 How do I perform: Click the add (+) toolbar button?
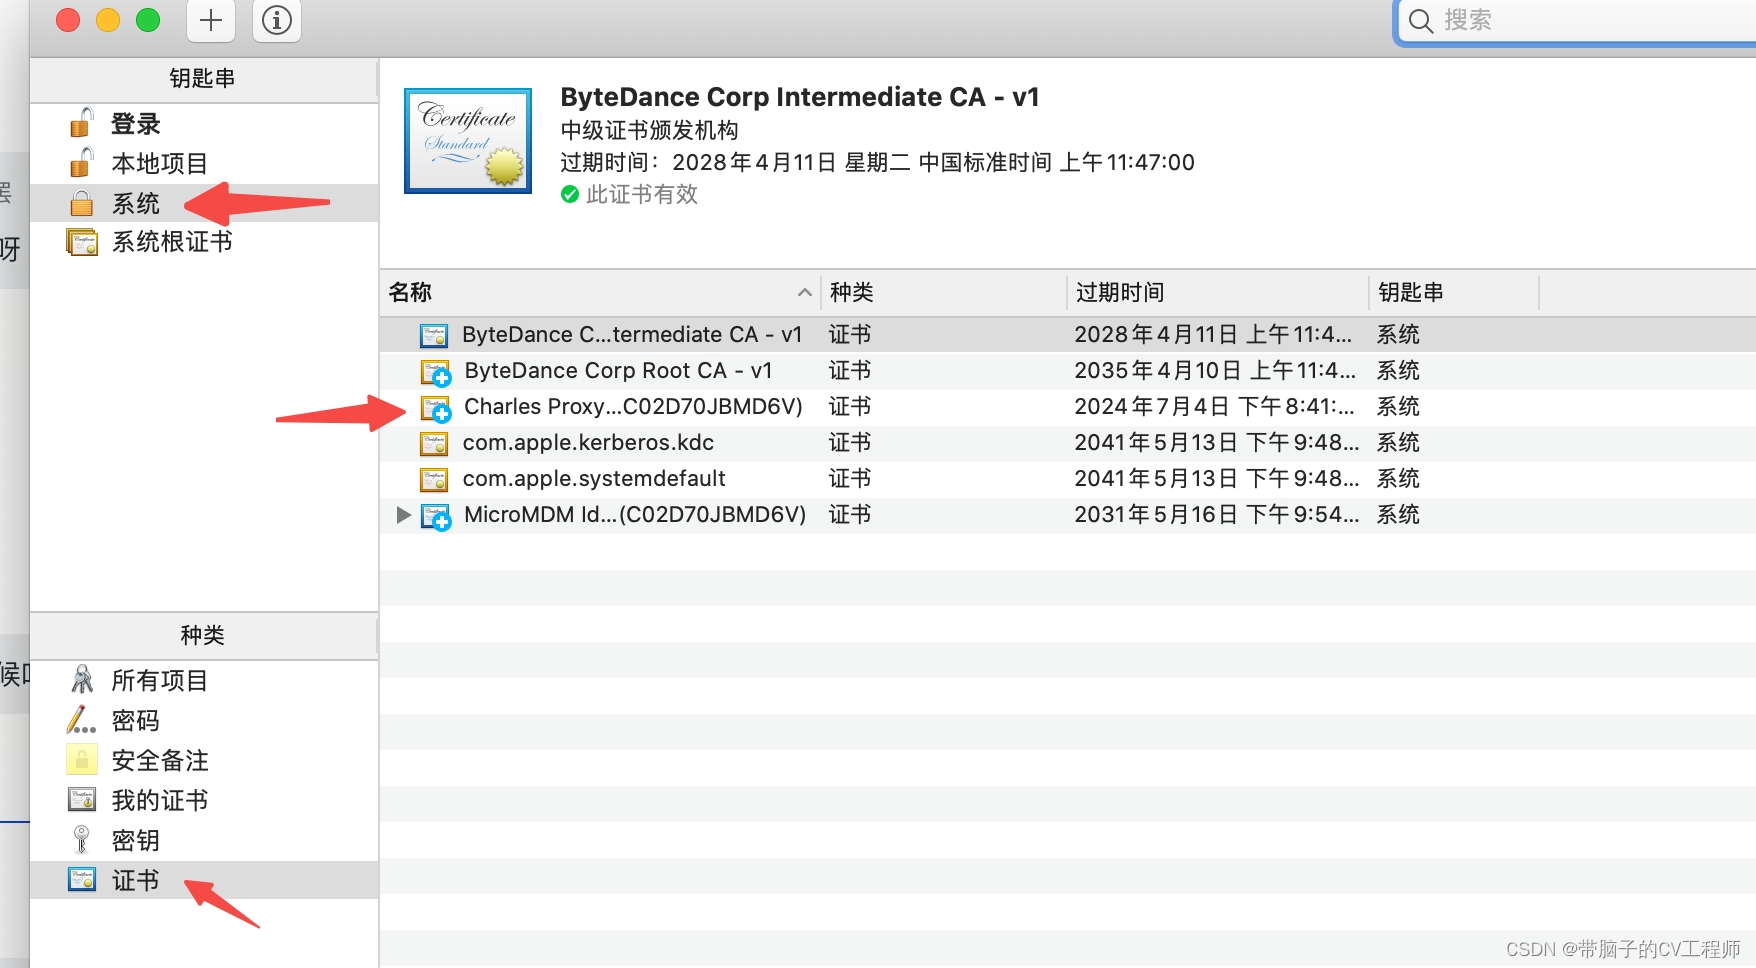click(x=211, y=20)
